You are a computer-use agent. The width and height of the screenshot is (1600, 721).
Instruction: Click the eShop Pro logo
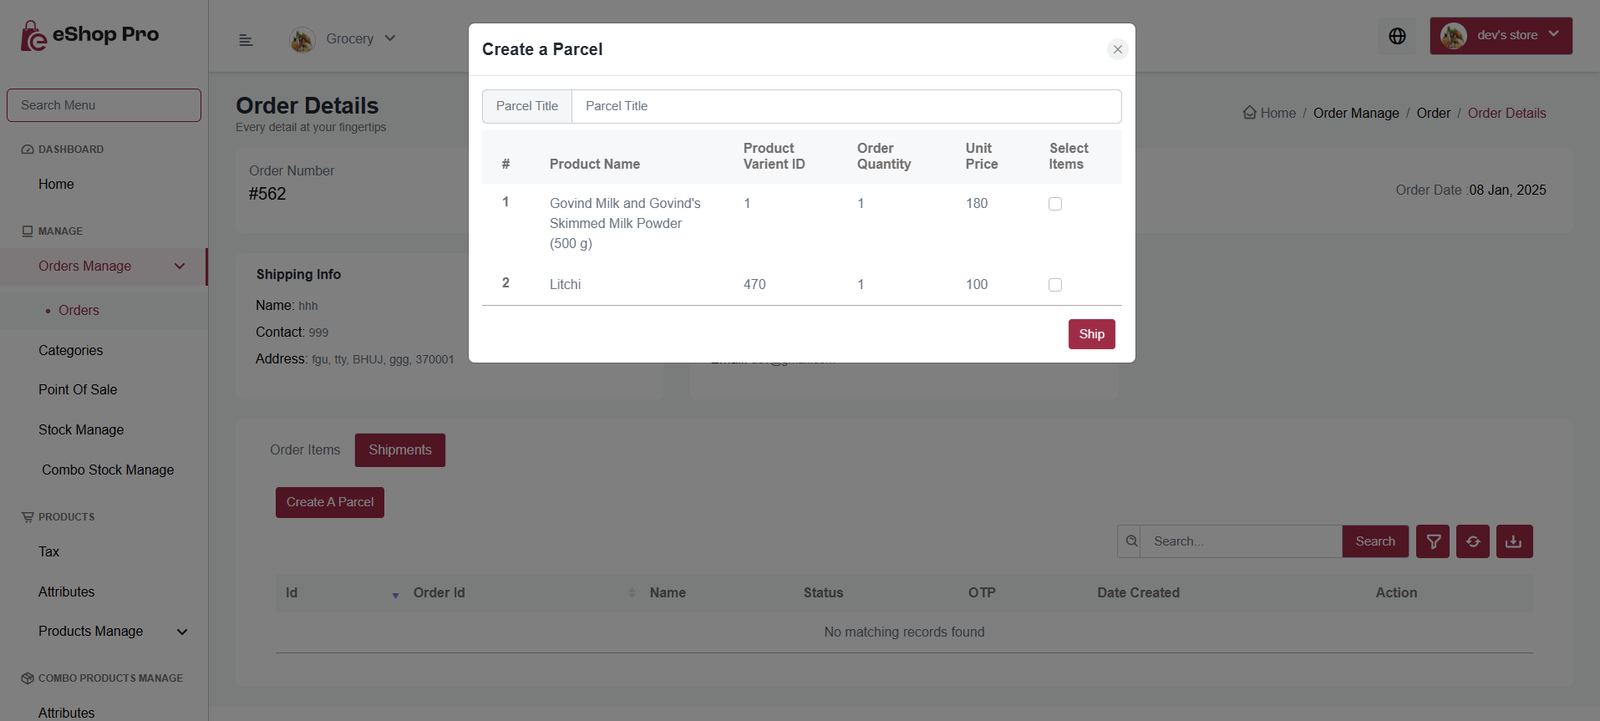90,35
